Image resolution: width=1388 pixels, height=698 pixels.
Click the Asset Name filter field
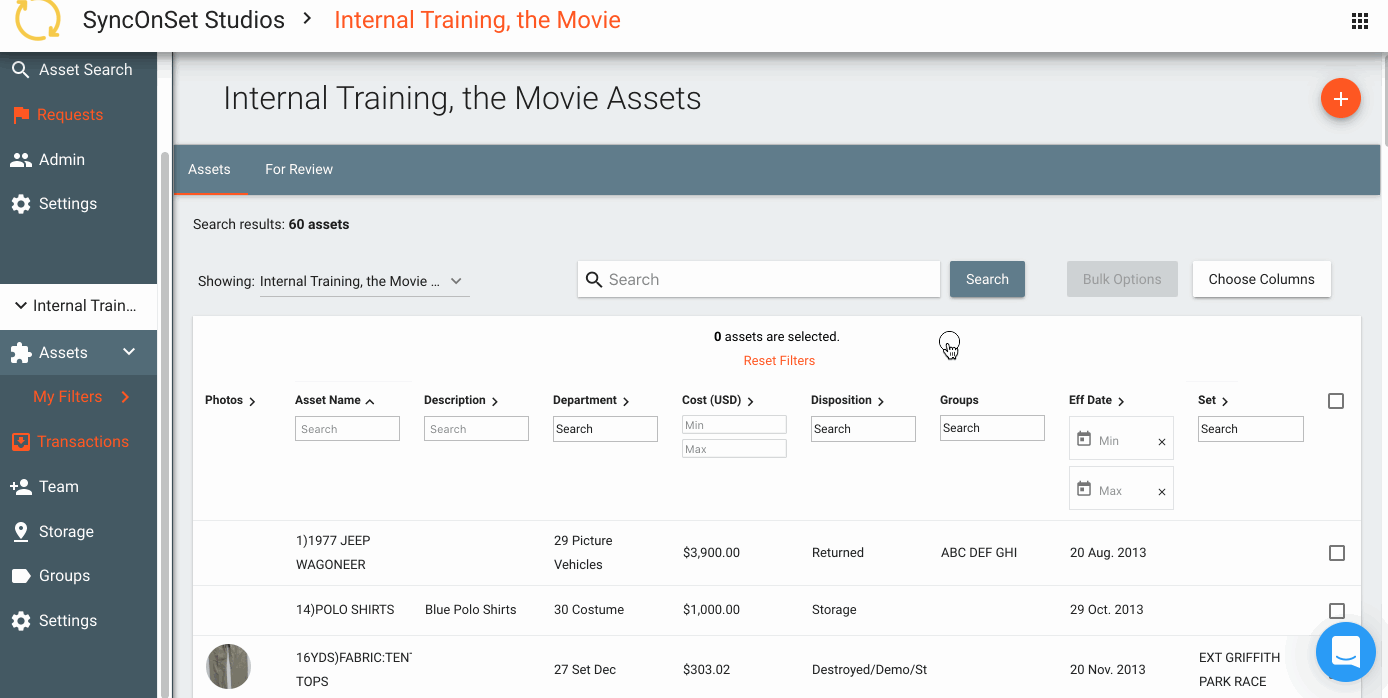pyautogui.click(x=347, y=429)
